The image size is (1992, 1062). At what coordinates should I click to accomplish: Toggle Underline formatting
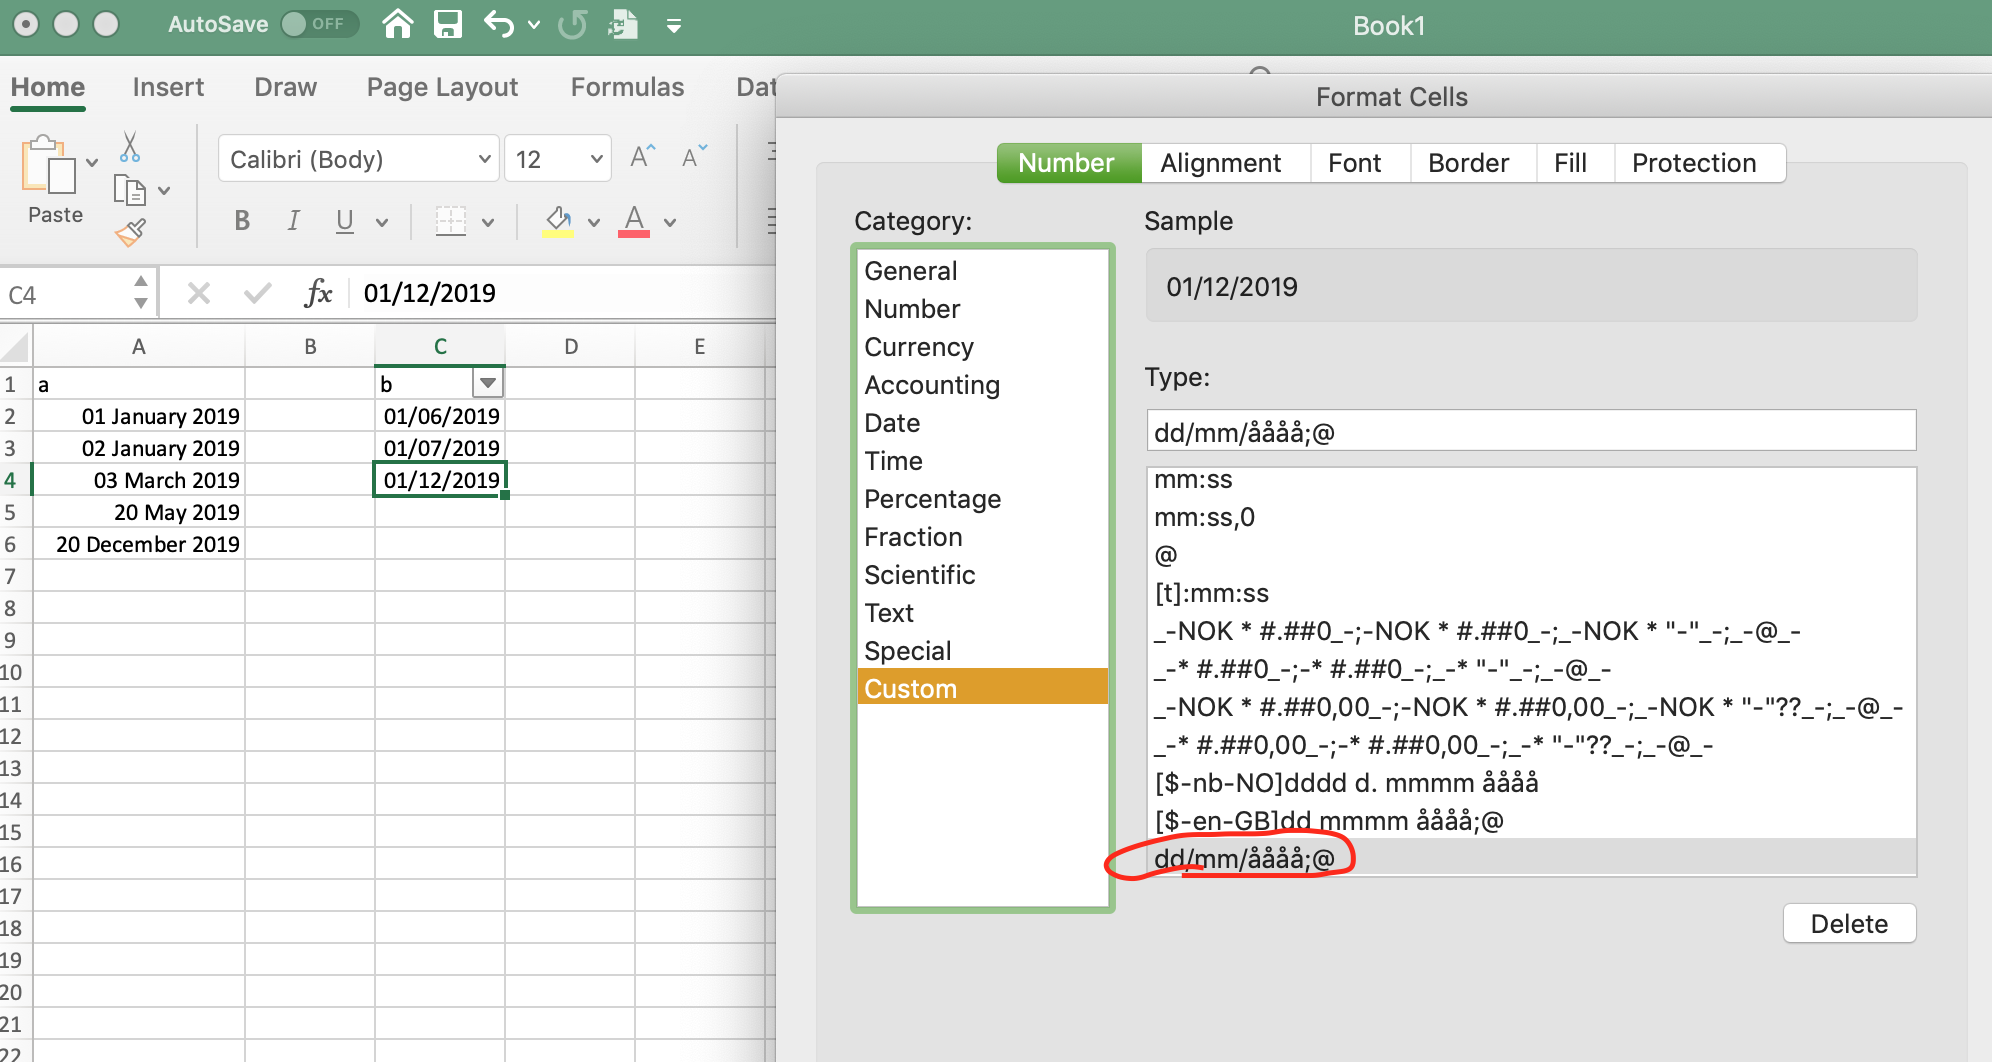tap(345, 221)
